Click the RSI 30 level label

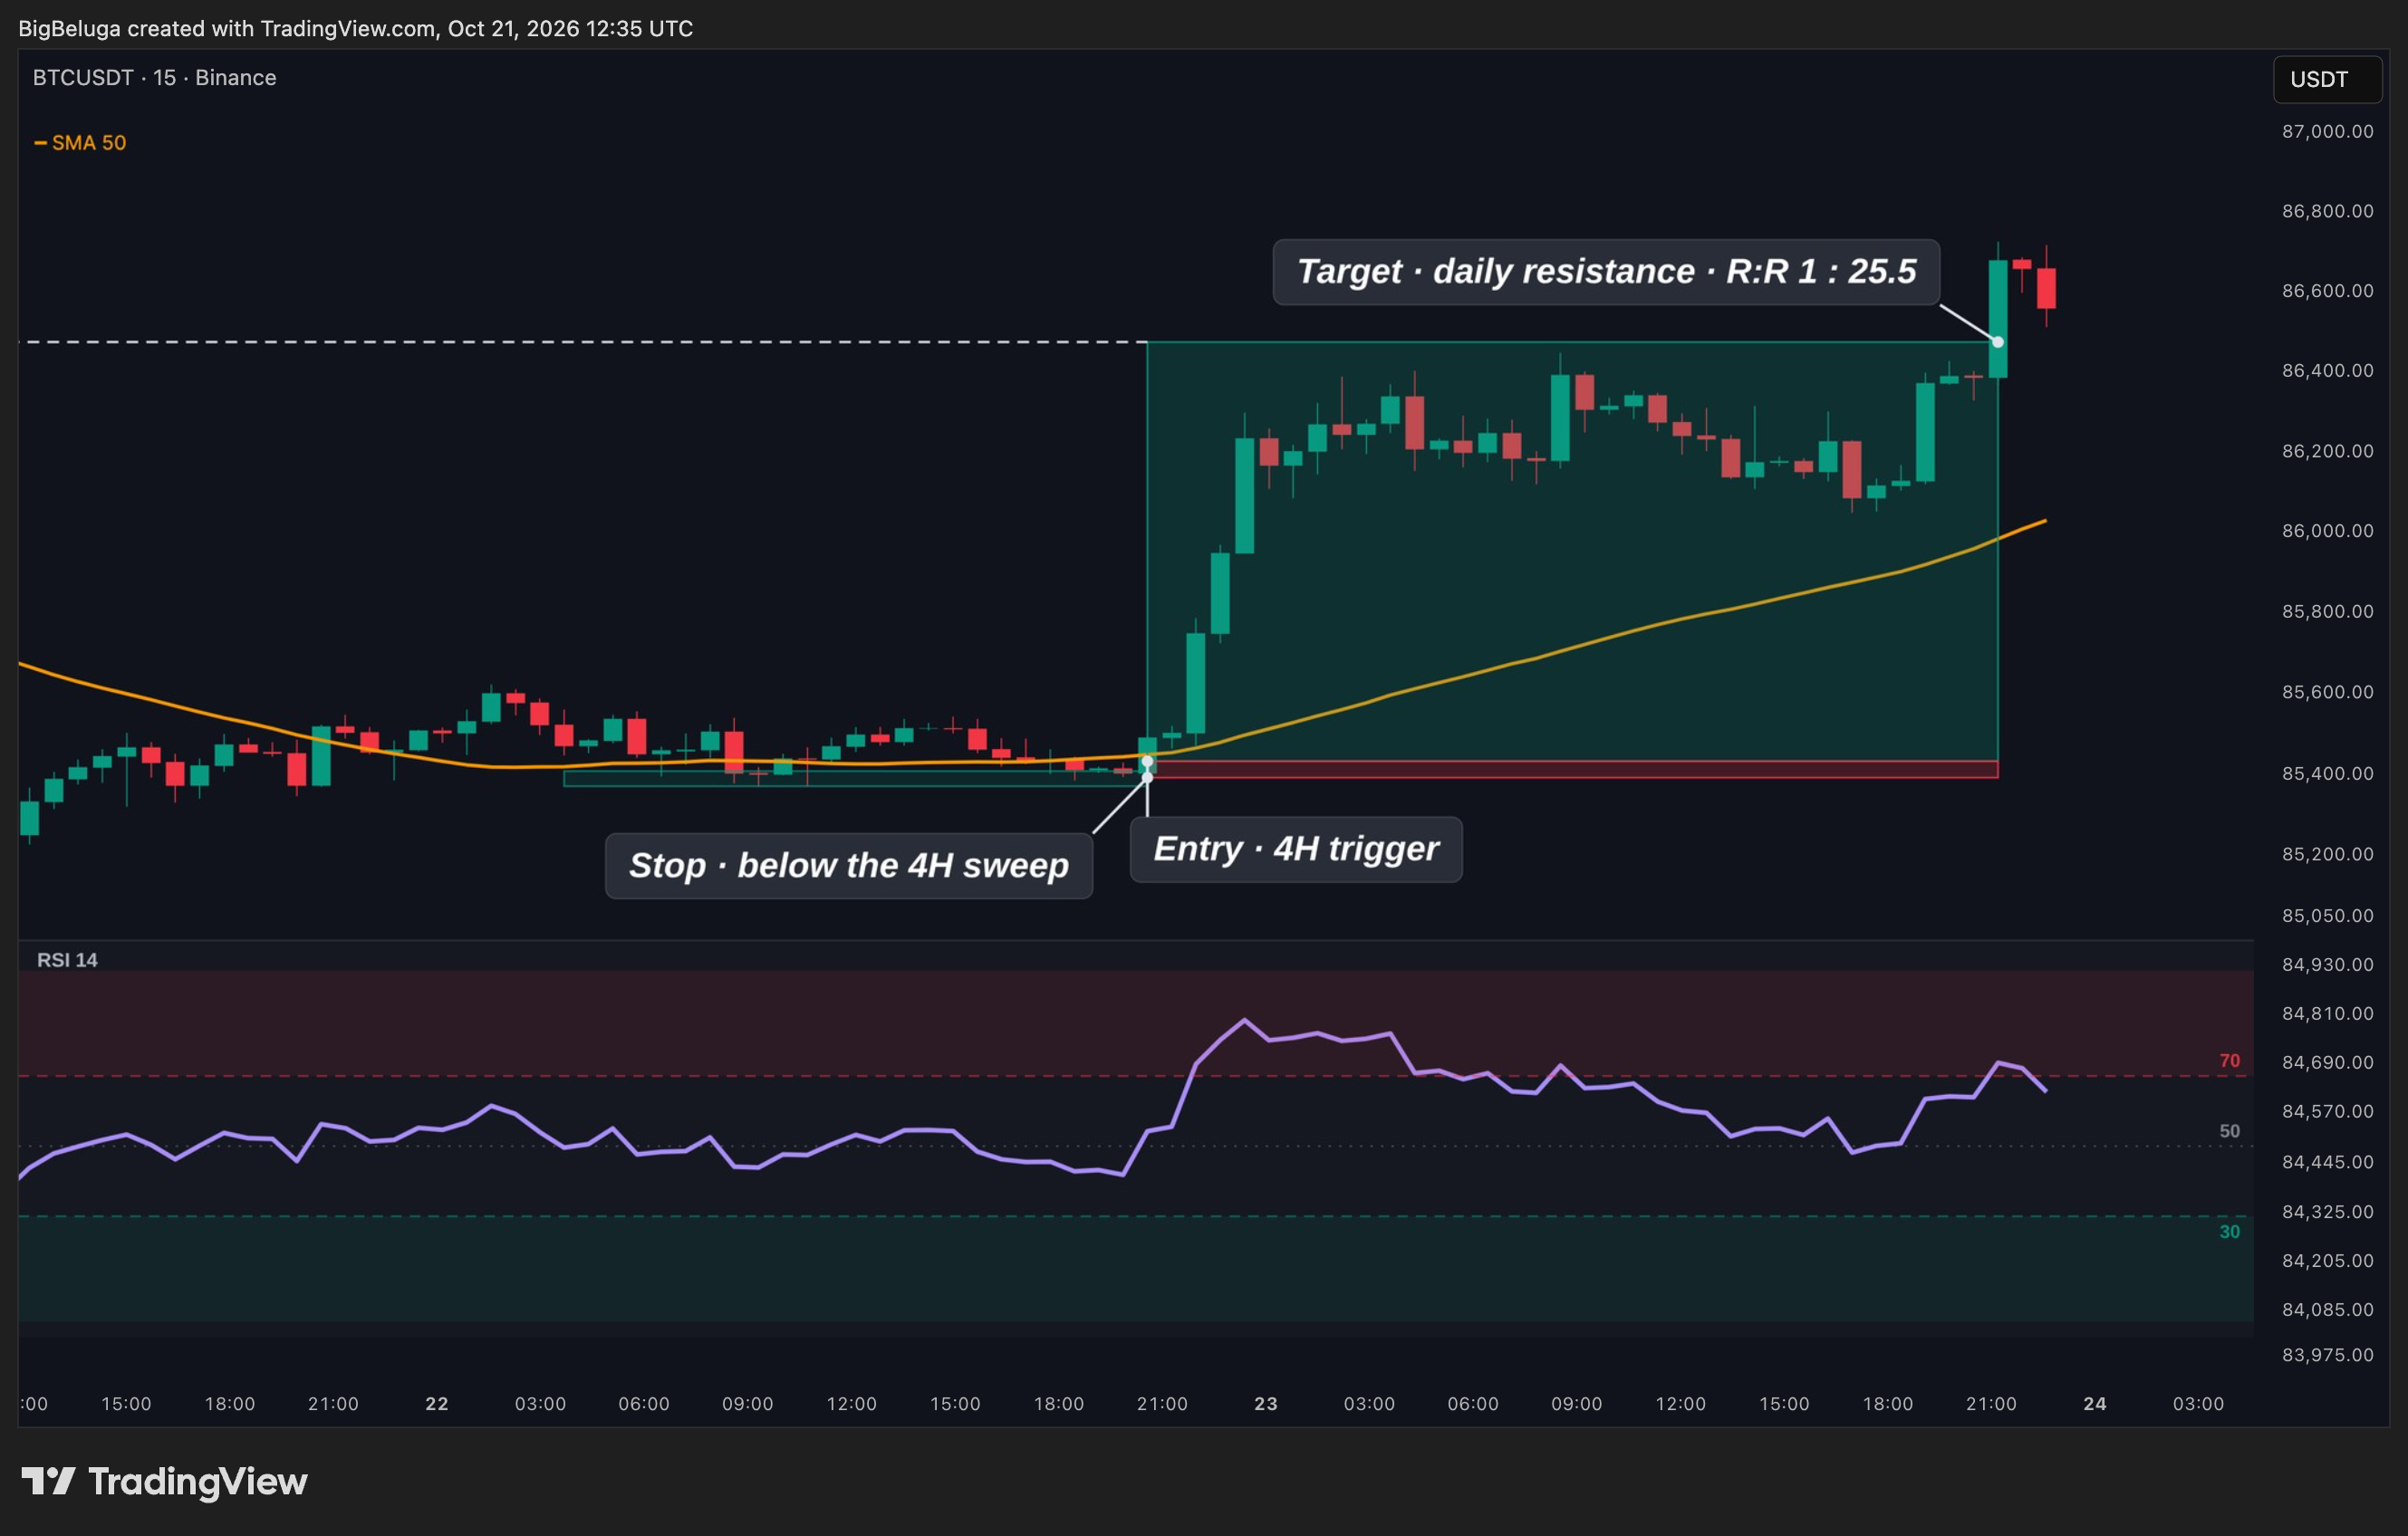pyautogui.click(x=2229, y=1232)
